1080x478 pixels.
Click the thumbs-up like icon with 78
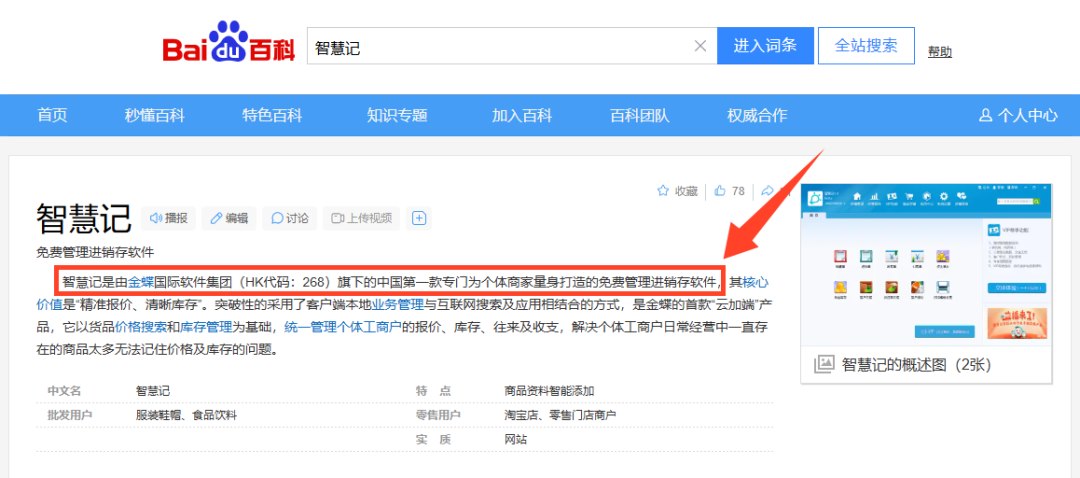tap(720, 191)
